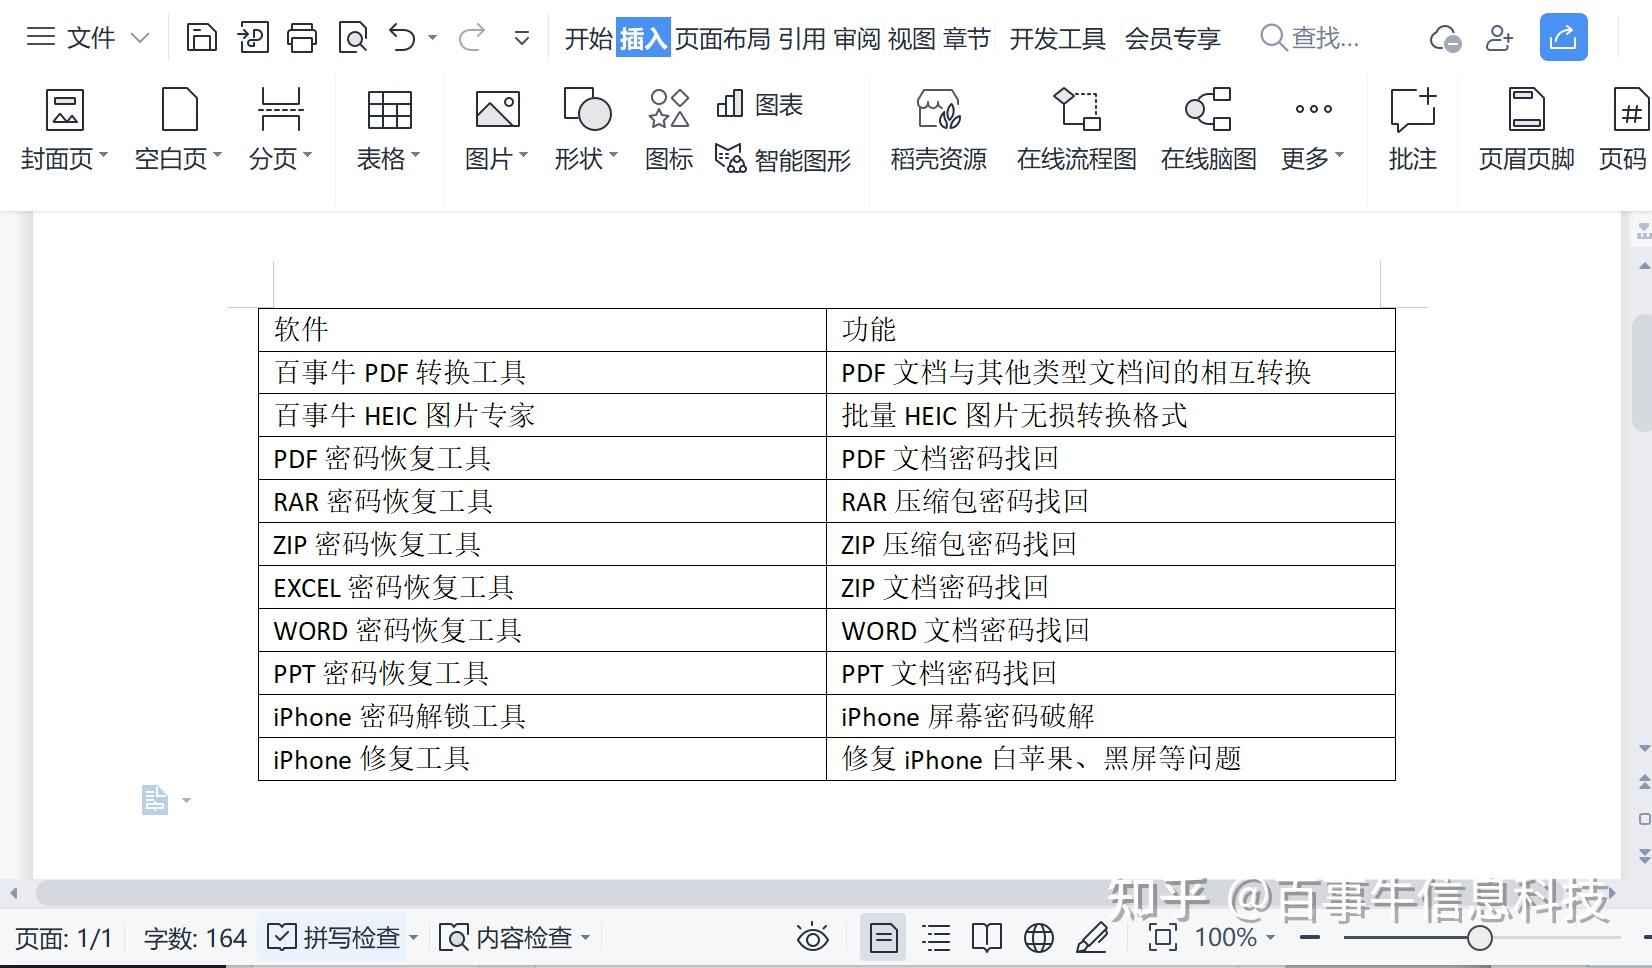Image resolution: width=1652 pixels, height=968 pixels.
Task: Click the 查找 search field
Action: [x=1310, y=38]
